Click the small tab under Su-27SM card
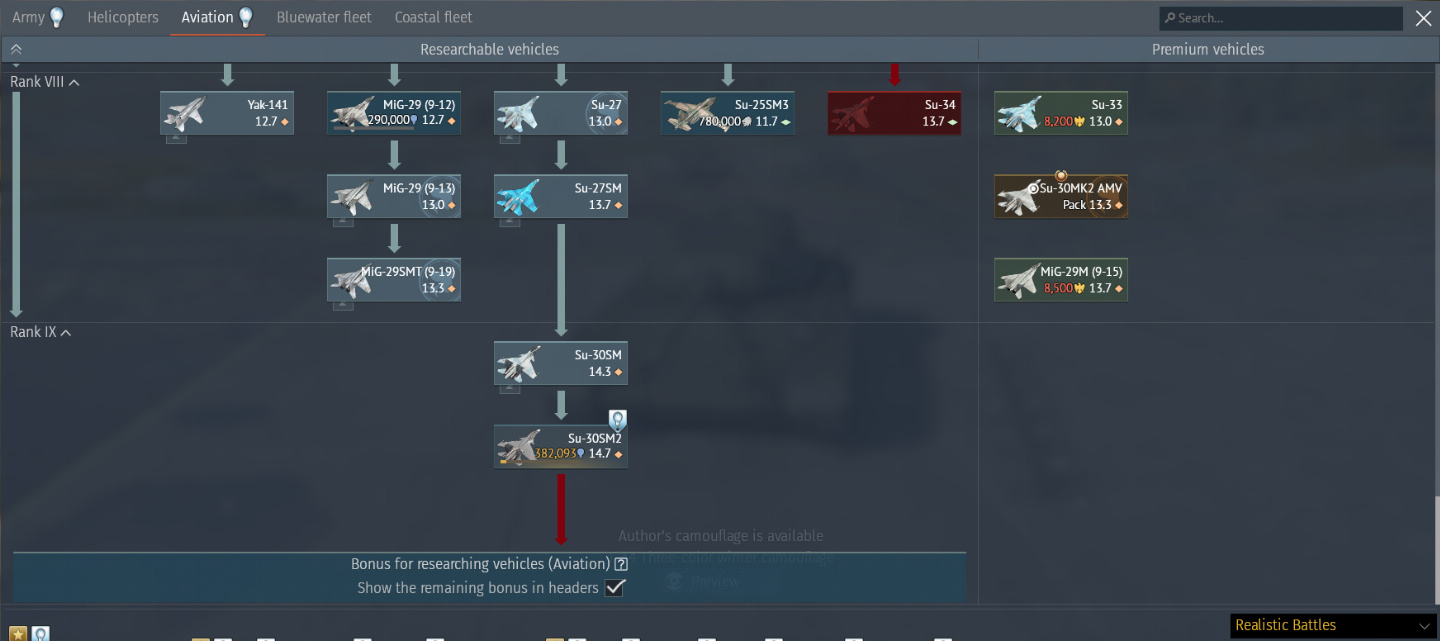 (x=509, y=222)
